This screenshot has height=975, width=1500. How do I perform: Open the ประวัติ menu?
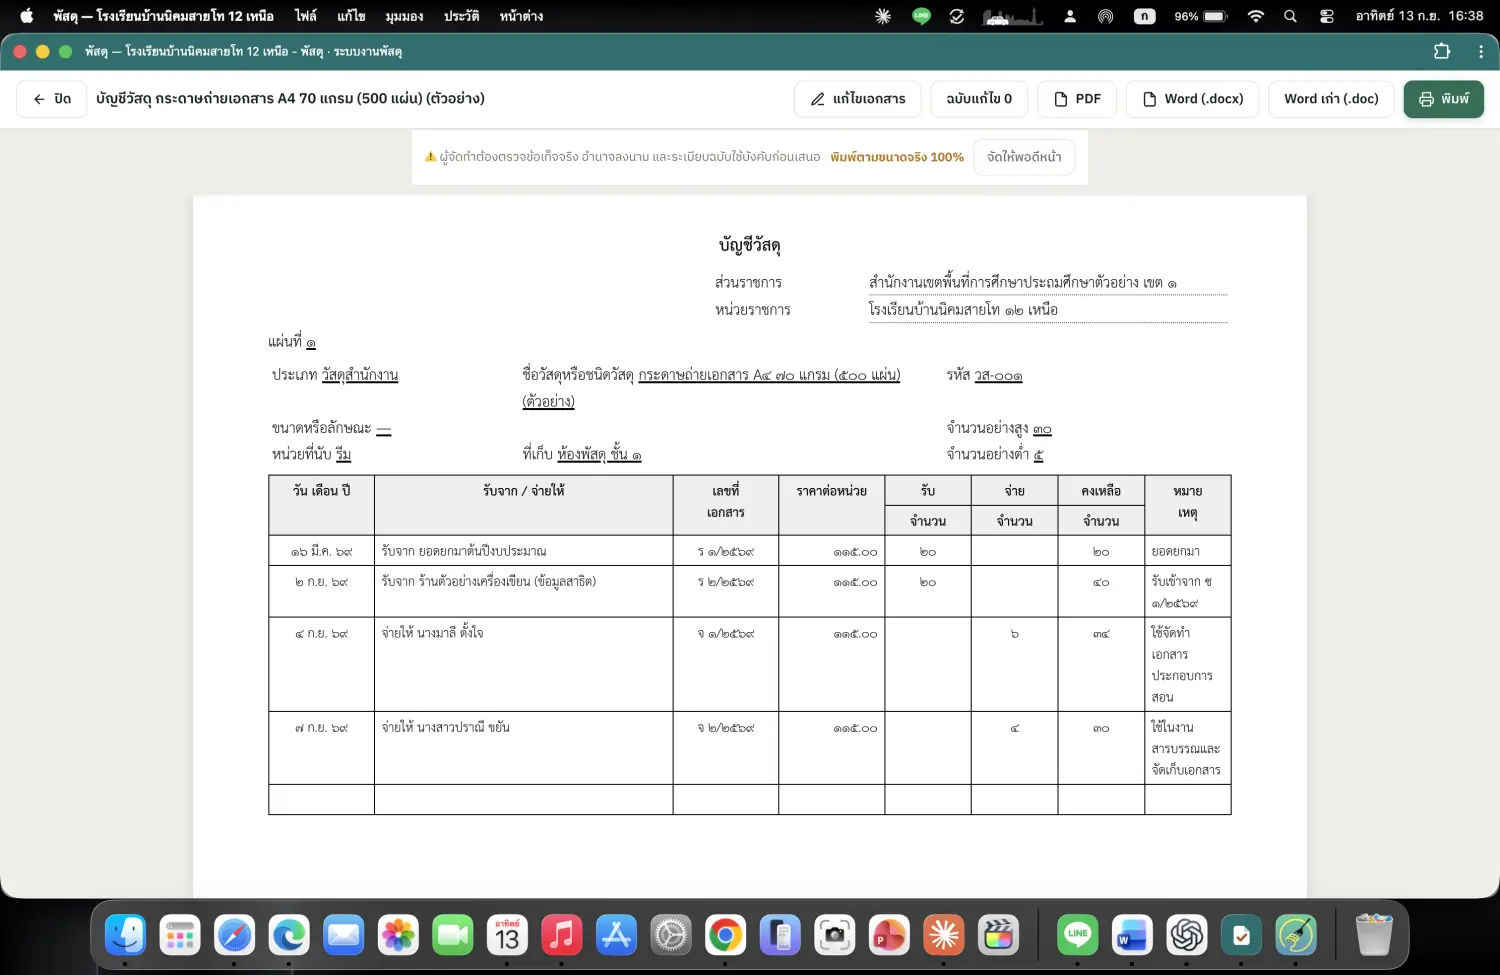click(x=461, y=16)
